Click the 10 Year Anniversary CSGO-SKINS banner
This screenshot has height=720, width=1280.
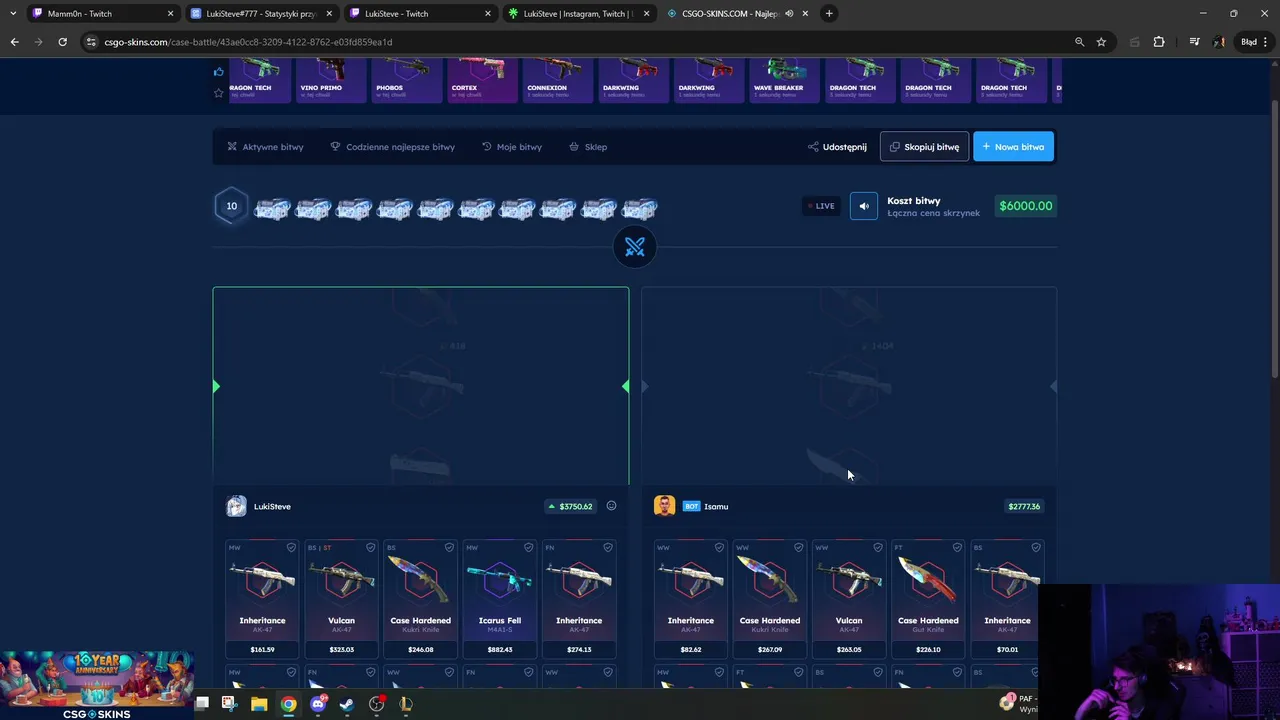coord(97,685)
